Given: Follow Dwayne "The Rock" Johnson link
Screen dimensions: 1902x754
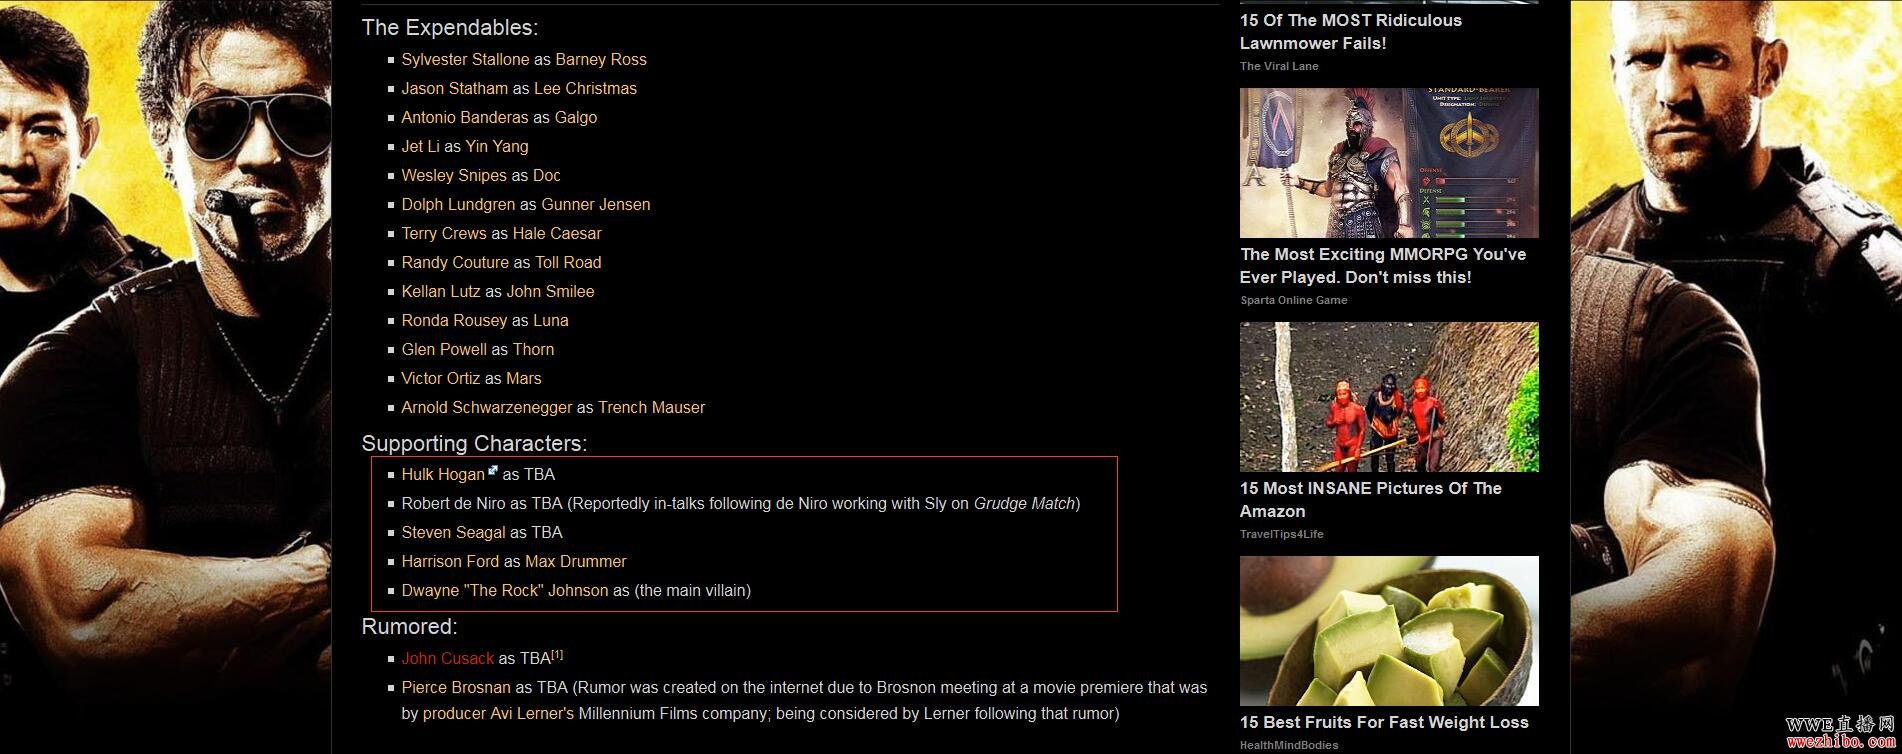Looking at the screenshot, I should 504,590.
